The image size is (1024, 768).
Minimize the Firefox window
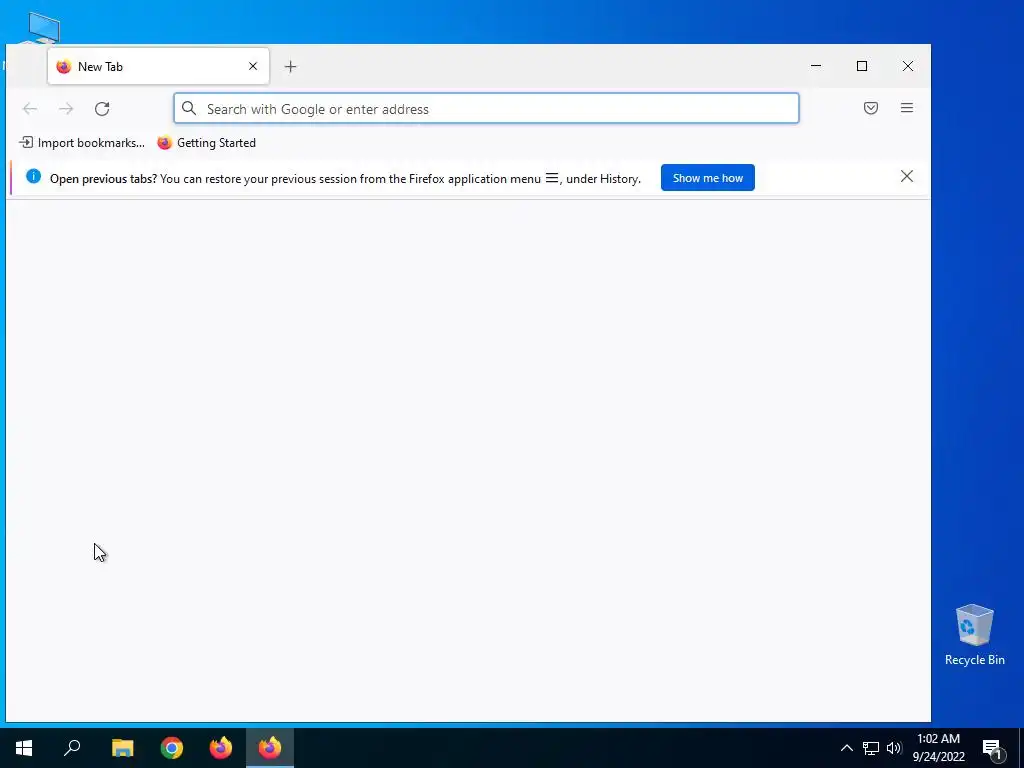click(816, 66)
